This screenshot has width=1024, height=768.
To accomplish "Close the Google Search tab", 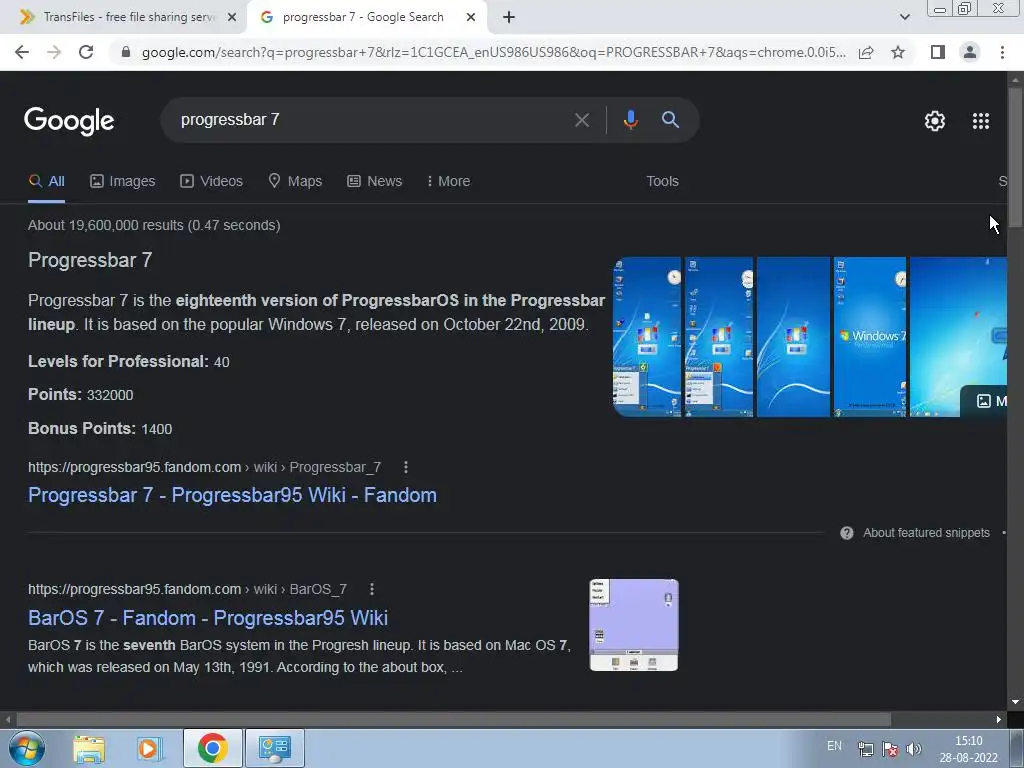I will [471, 18].
